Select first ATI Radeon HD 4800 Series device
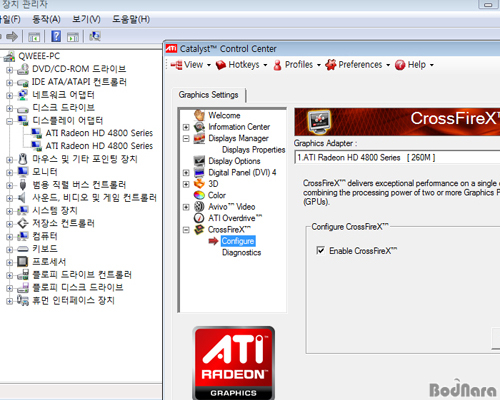The height and width of the screenshot is (400, 500). point(99,133)
